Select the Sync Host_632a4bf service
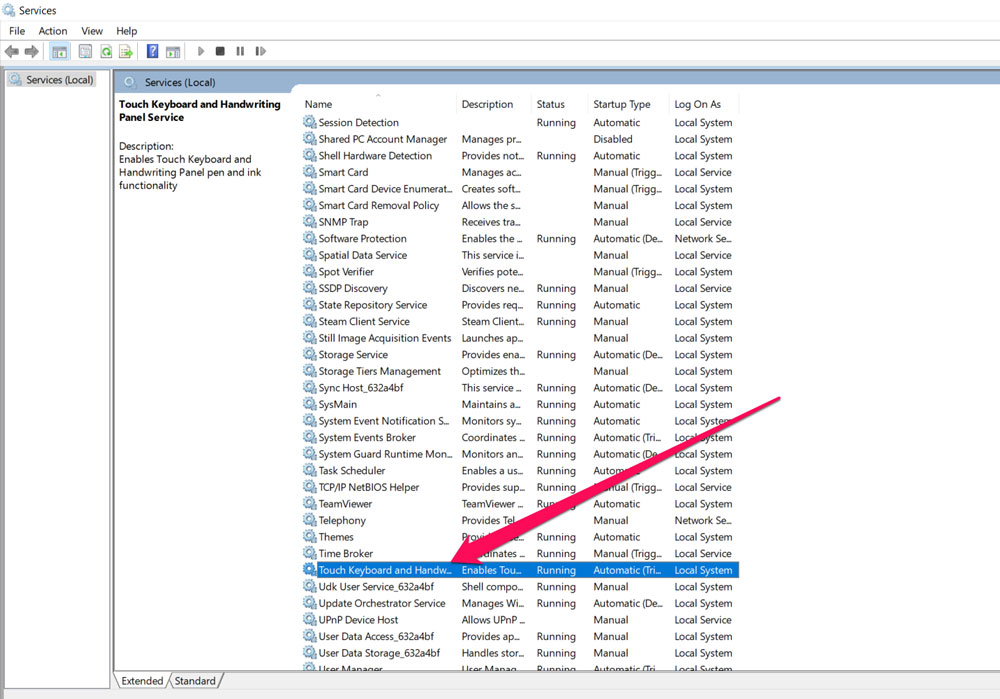1000x699 pixels. (520, 387)
